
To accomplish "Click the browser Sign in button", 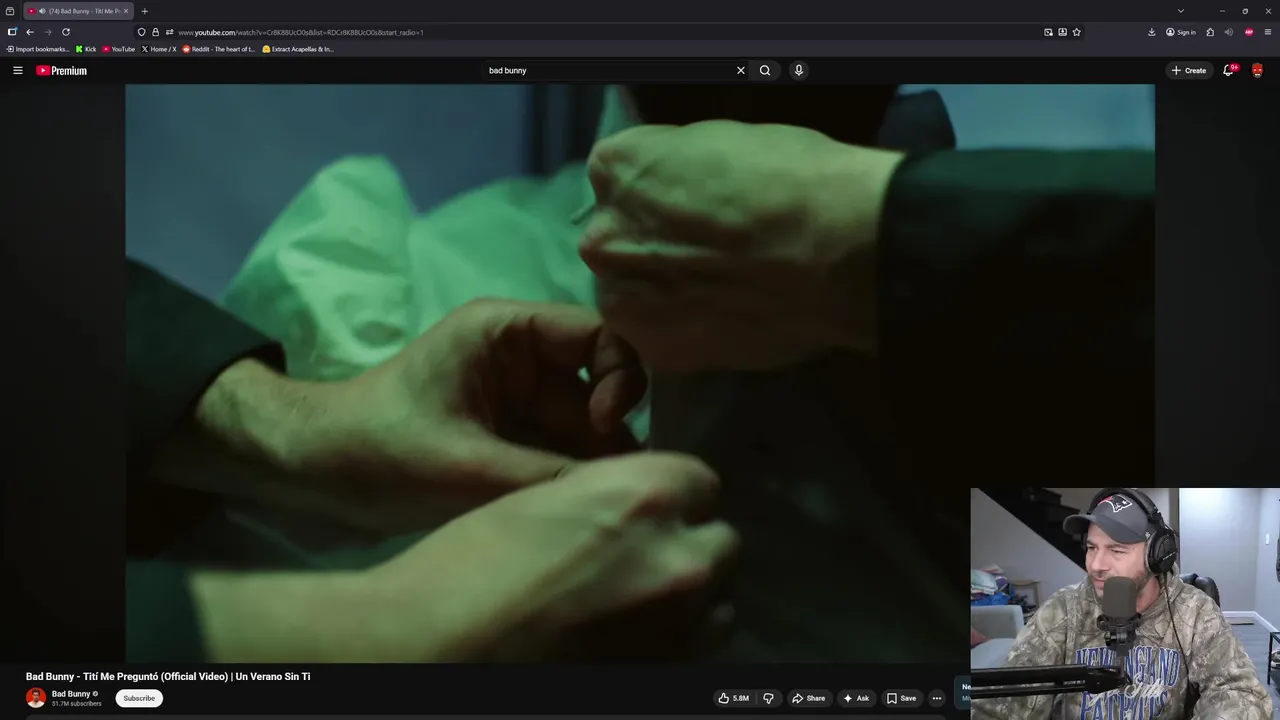I will [1180, 32].
